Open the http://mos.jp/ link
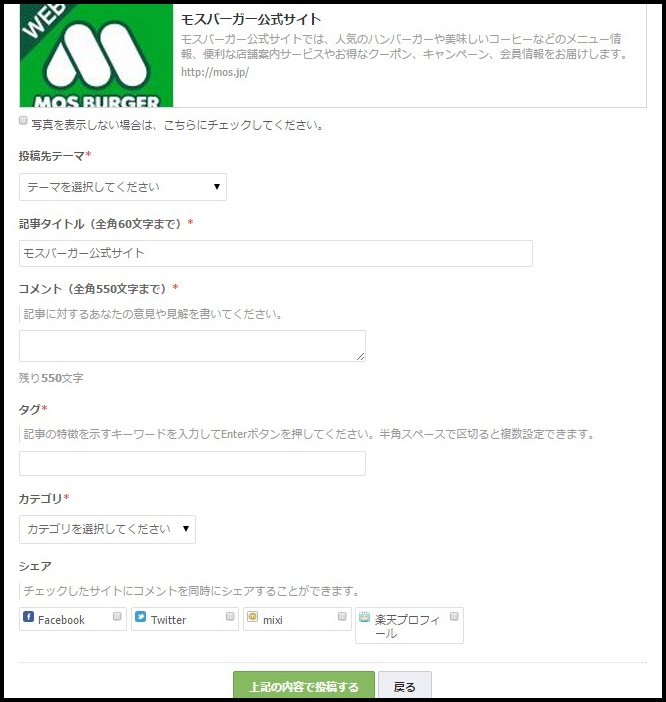Image resolution: width=666 pixels, height=702 pixels. [215, 72]
